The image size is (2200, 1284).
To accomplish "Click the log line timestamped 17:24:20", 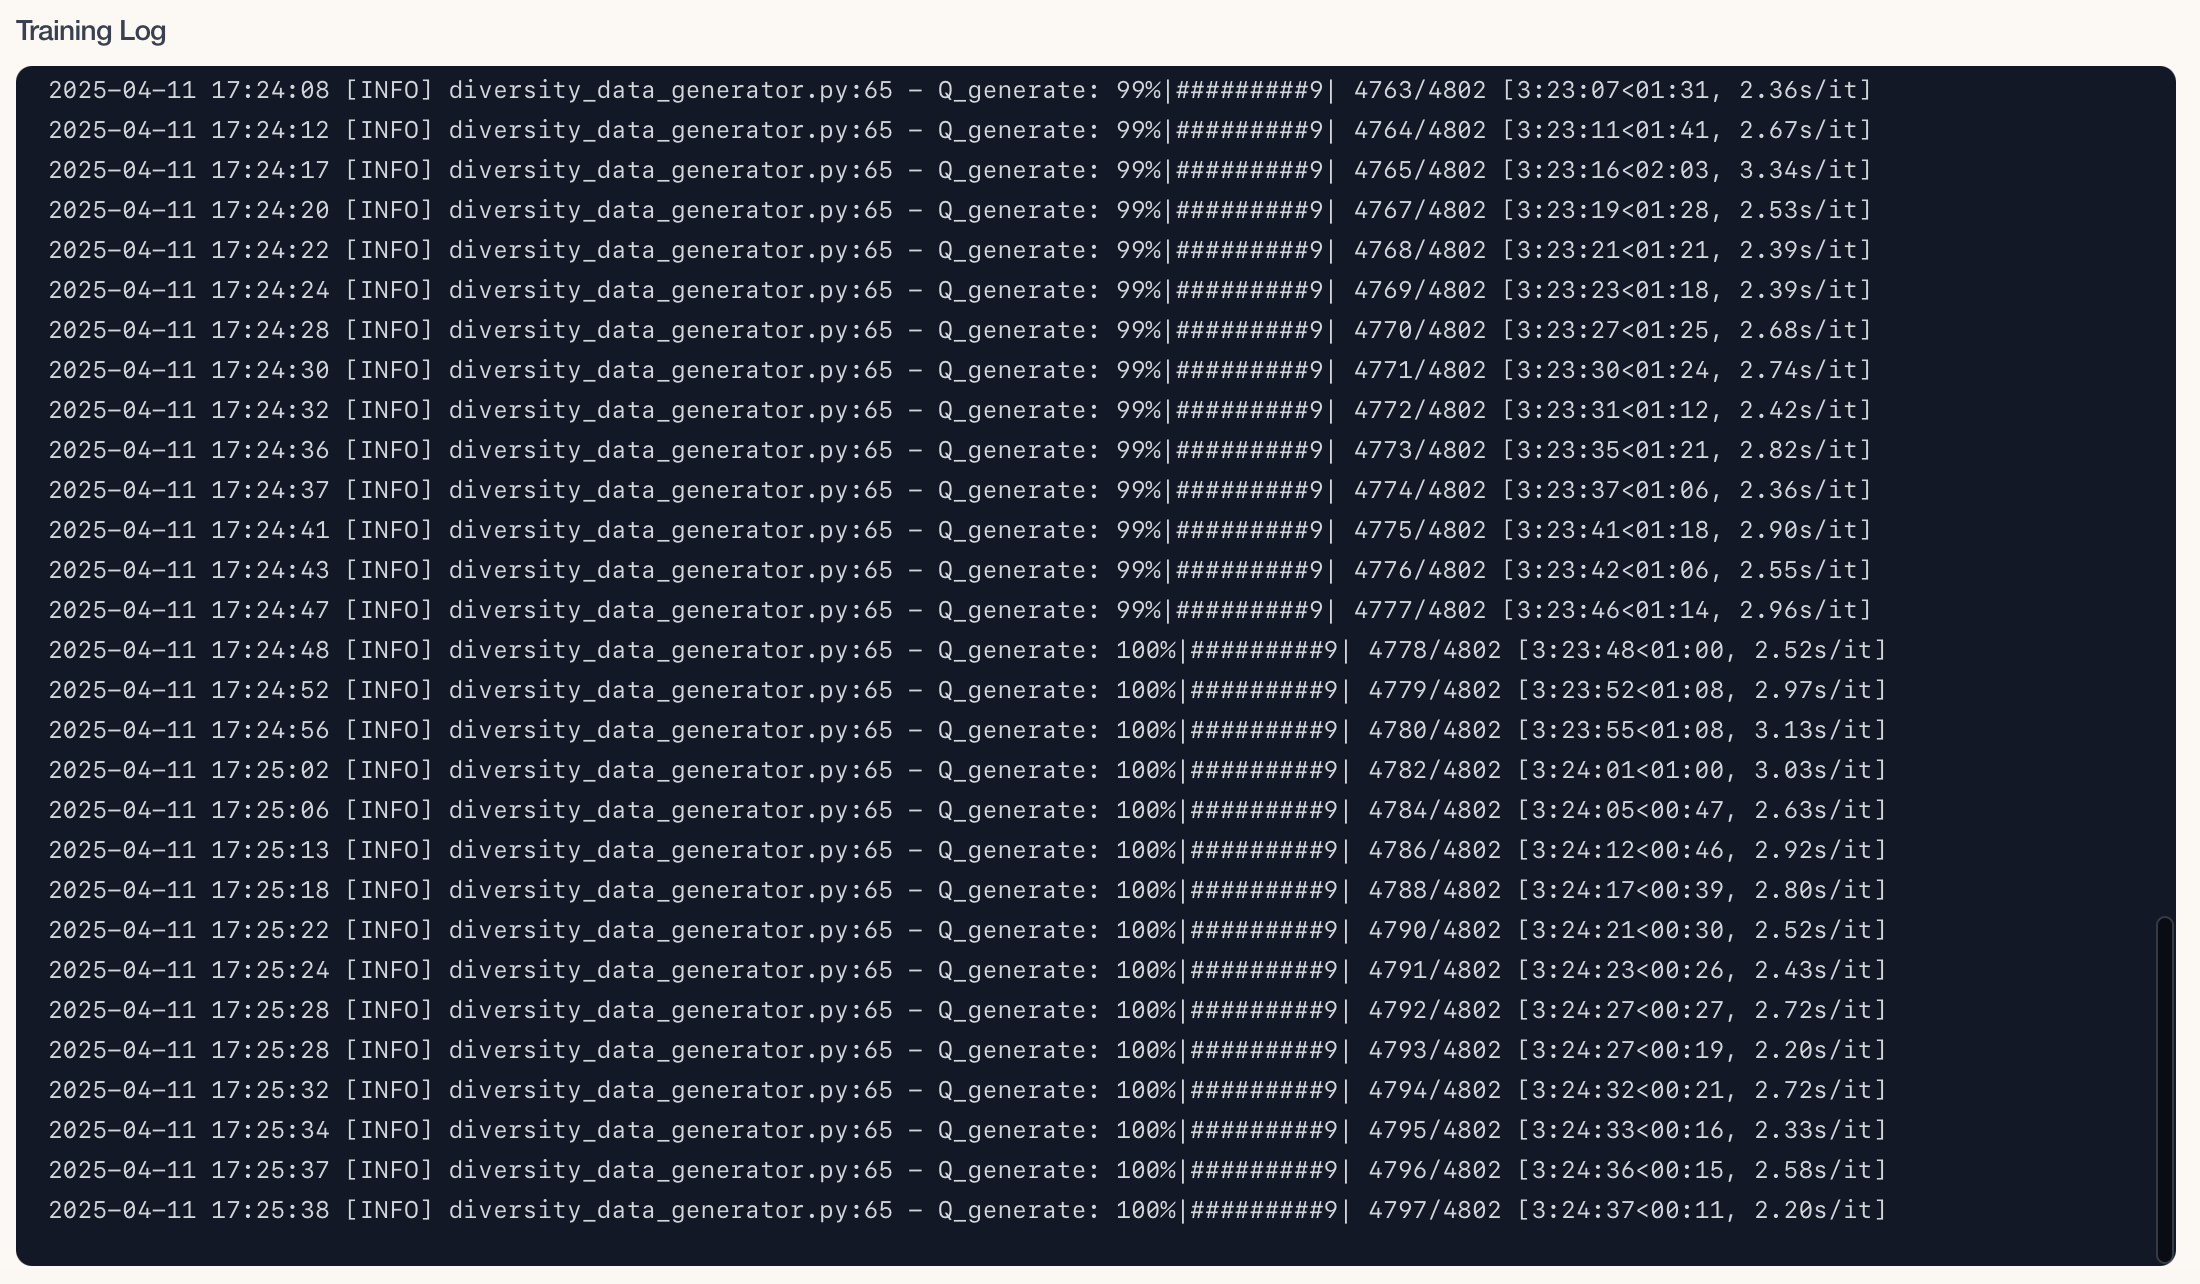I will coord(960,210).
